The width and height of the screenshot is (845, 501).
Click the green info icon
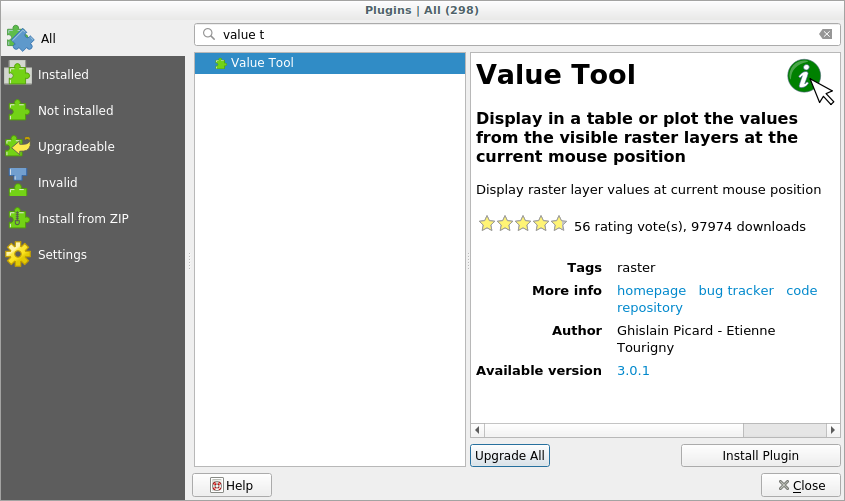pyautogui.click(x=803, y=76)
